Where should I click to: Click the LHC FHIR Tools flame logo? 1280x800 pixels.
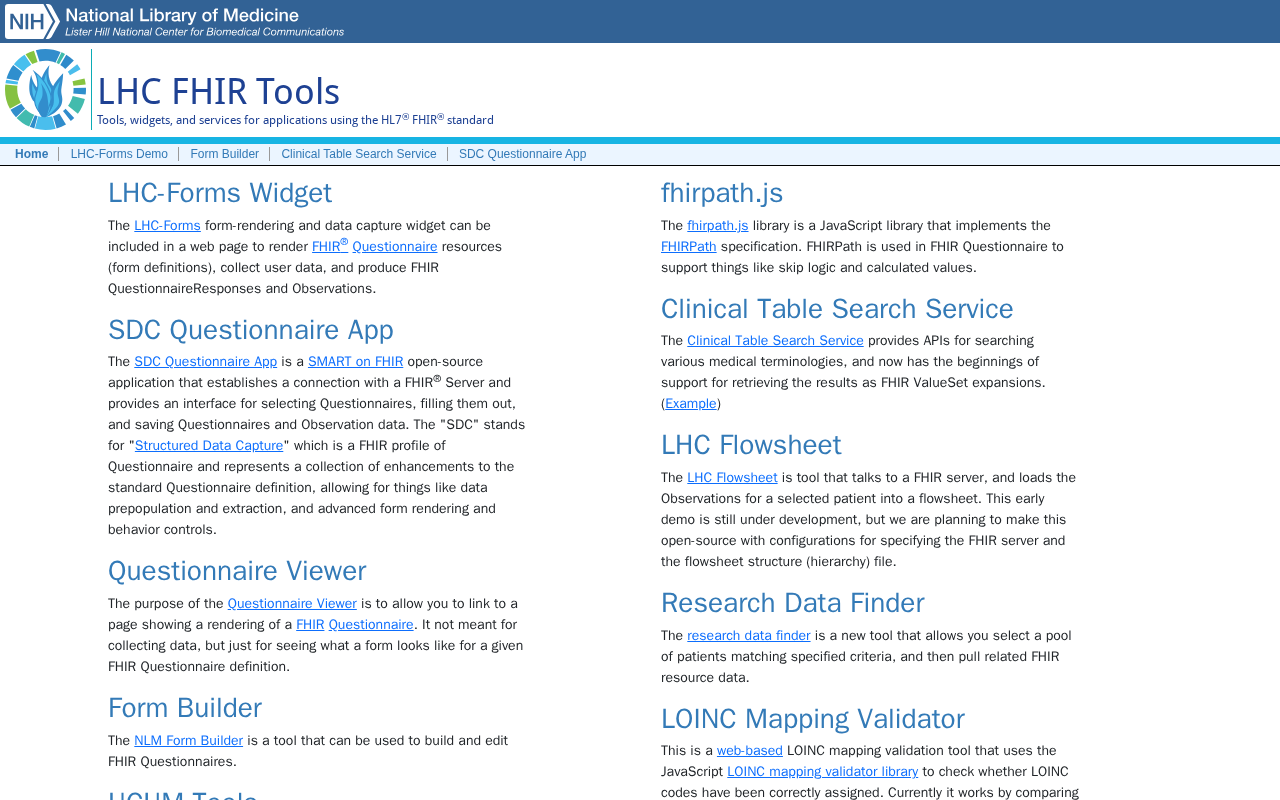point(45,89)
